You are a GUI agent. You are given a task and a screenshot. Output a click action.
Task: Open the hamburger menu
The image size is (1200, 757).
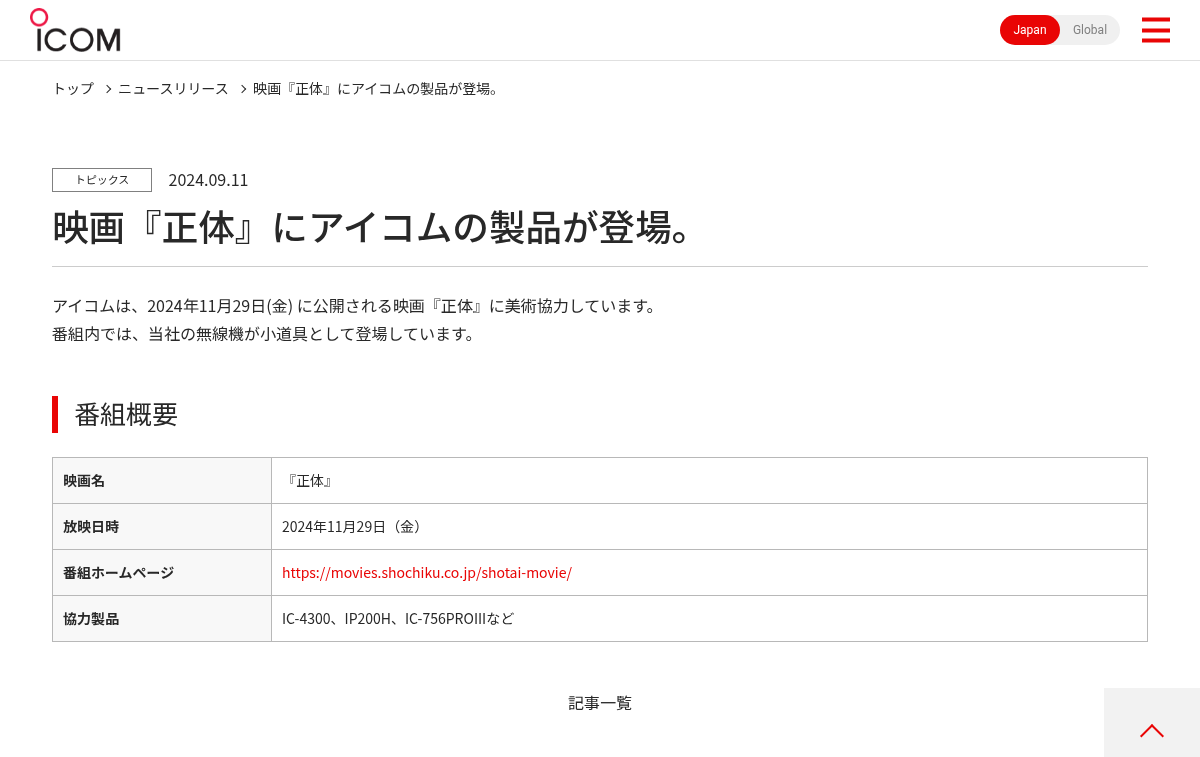point(1155,30)
